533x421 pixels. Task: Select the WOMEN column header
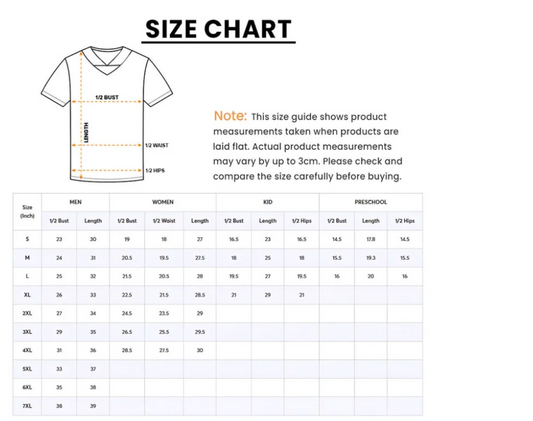(x=163, y=202)
